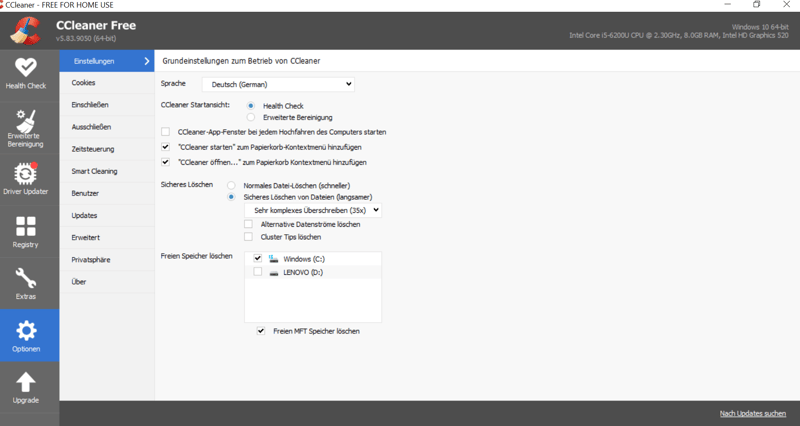Enable CCleaner-App-Fenster bei Hochfahren starten checkbox
This screenshot has height=426, width=800.
(x=165, y=132)
